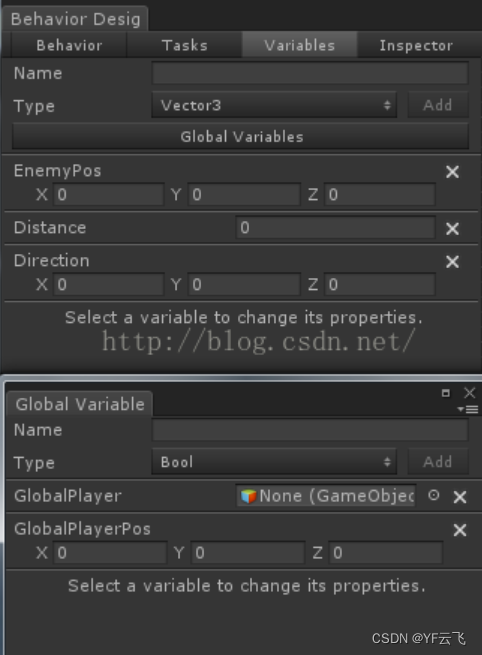The width and height of the screenshot is (482, 655).
Task: Open the Bool type dropdown
Action: click(274, 462)
